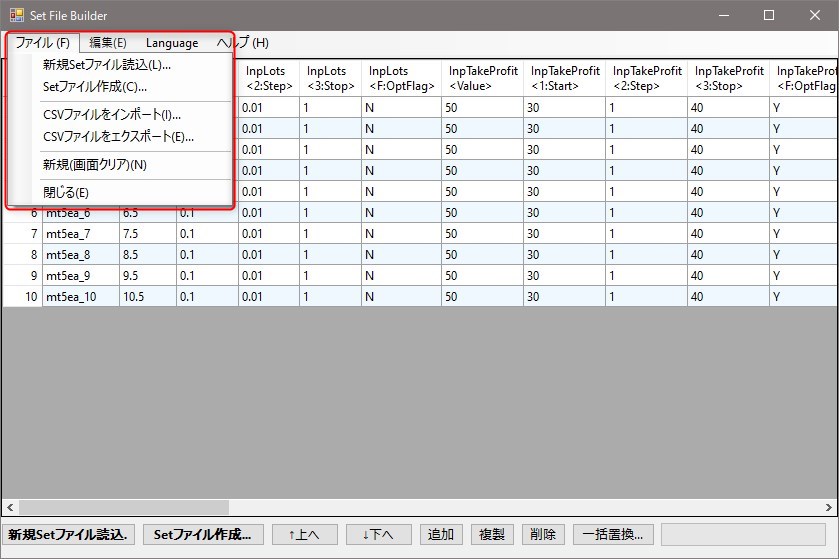The width and height of the screenshot is (839, 559).
Task: Click the mt5ea_9 cell
Action: [x=81, y=275]
